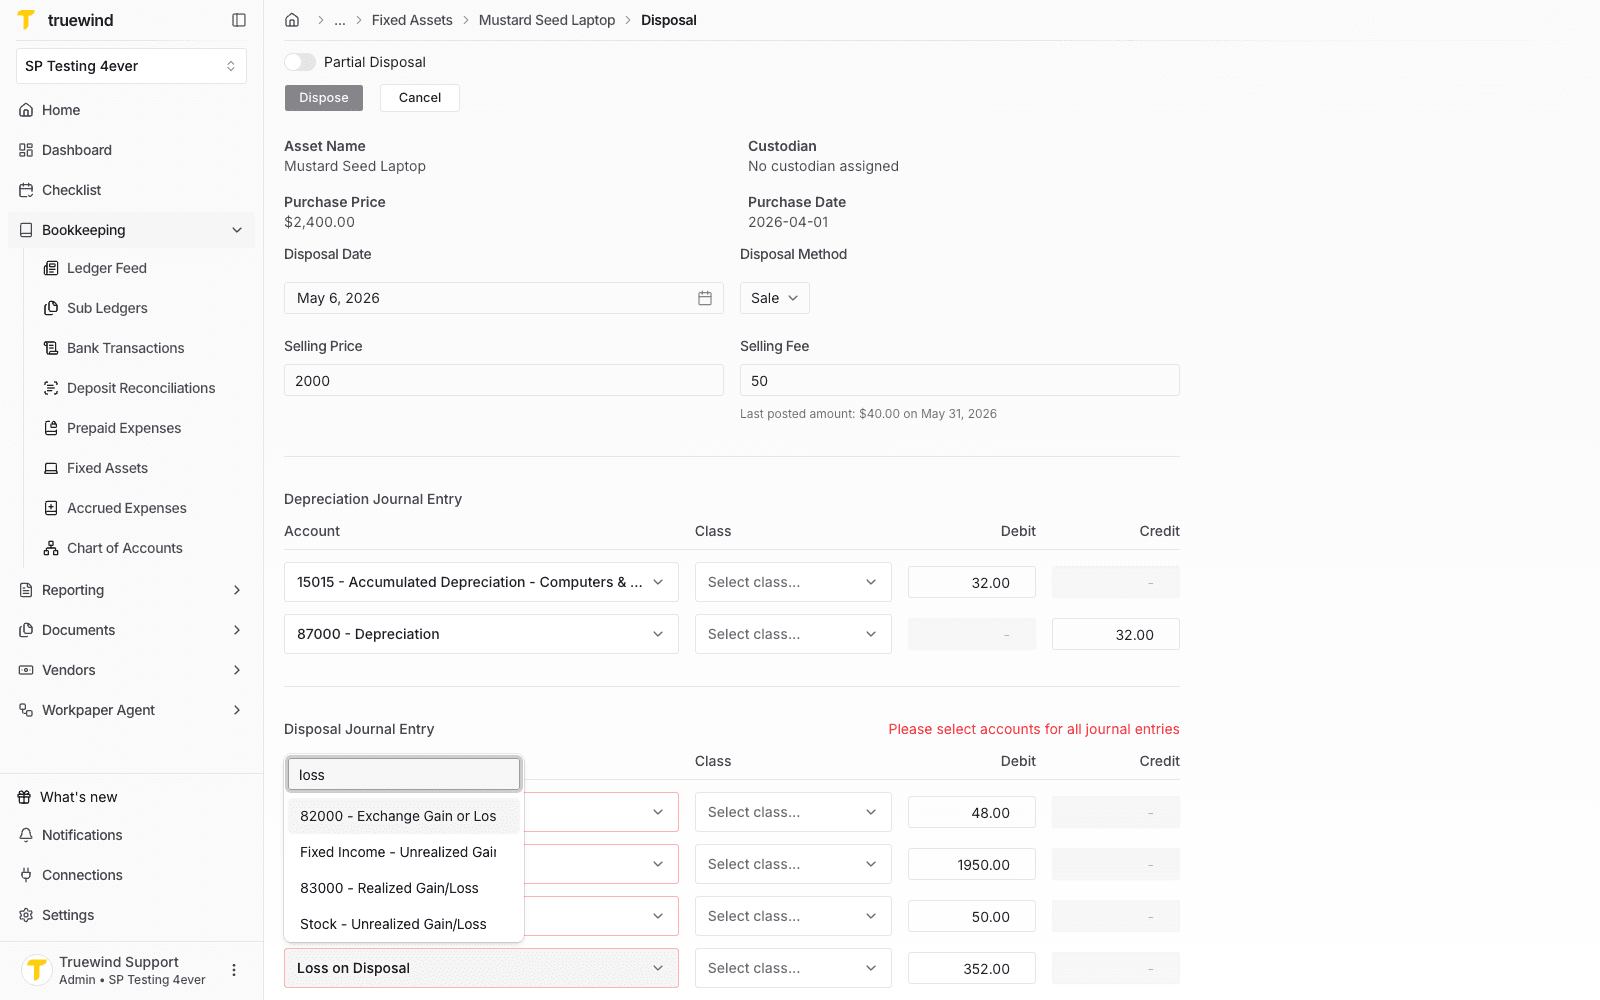Click the Connections plug icon

[x=26, y=875]
